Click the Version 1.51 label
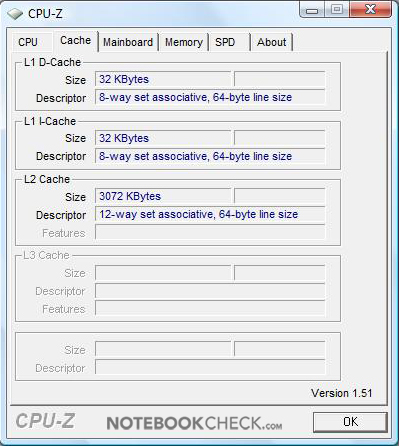The height and width of the screenshot is (446, 399). point(342,393)
